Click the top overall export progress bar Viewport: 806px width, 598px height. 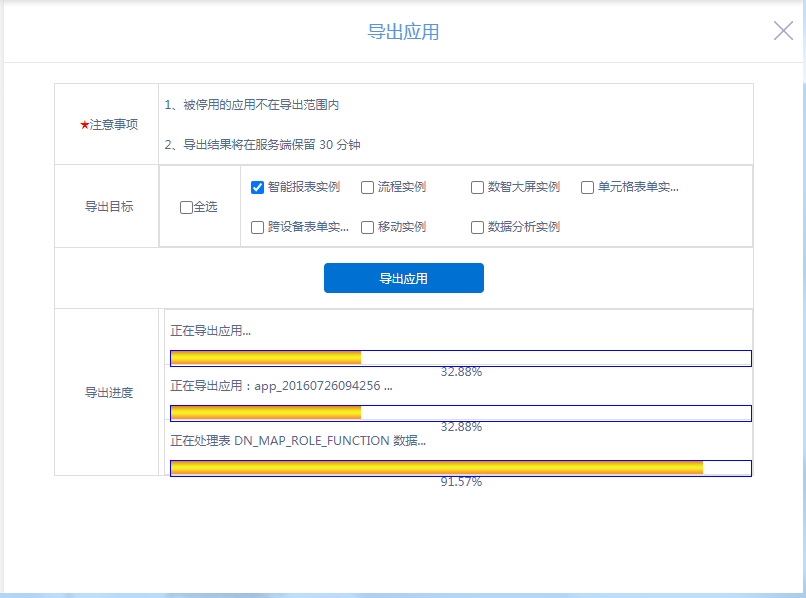(x=460, y=358)
